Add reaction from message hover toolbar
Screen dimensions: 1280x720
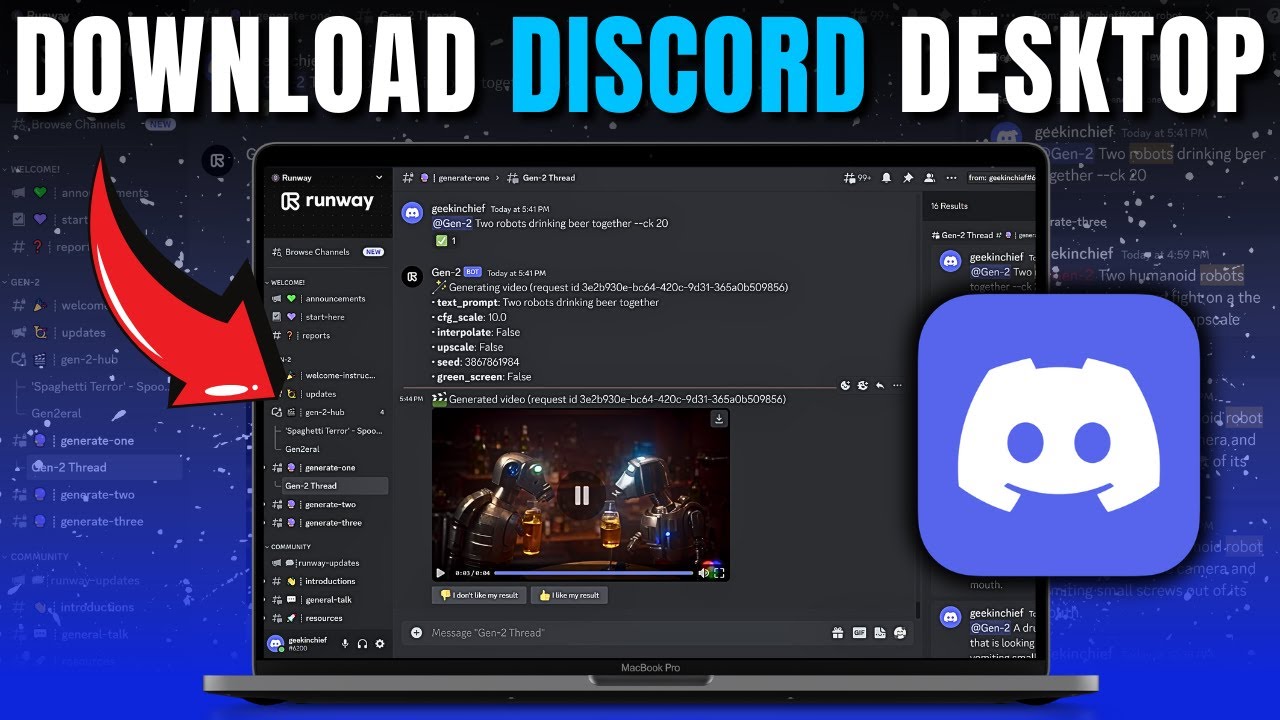845,385
